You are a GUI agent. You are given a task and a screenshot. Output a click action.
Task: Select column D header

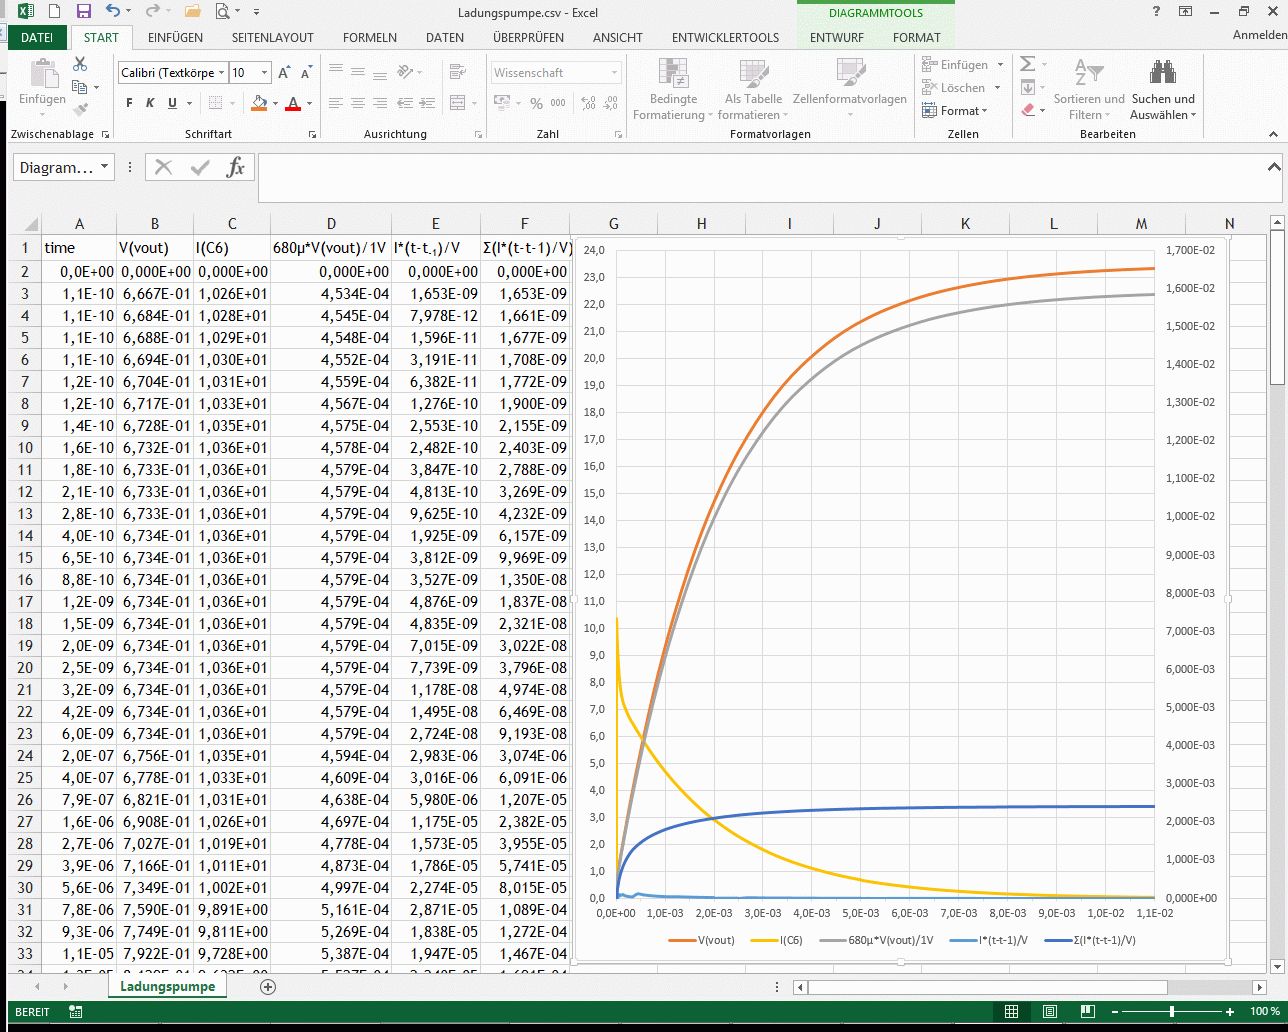(x=331, y=224)
